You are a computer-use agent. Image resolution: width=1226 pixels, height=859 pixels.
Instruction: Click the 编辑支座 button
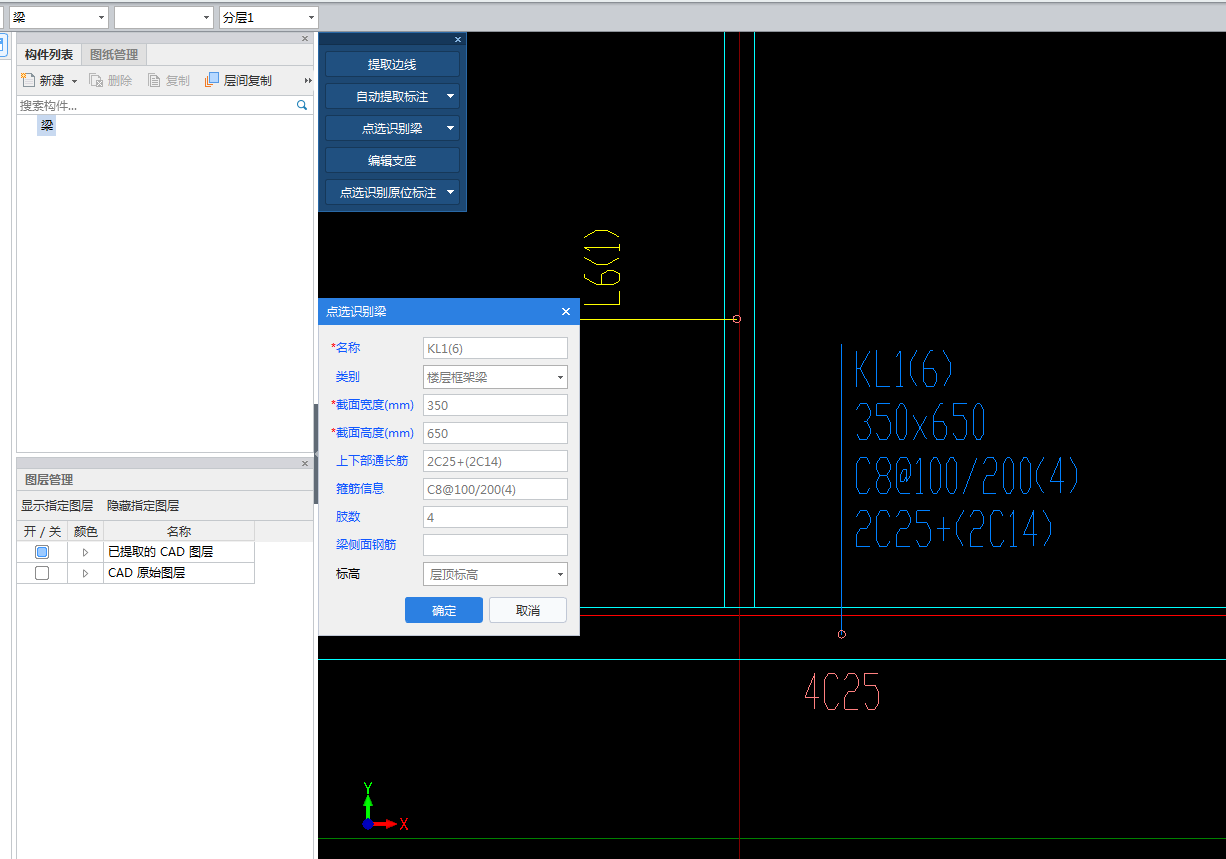392,160
